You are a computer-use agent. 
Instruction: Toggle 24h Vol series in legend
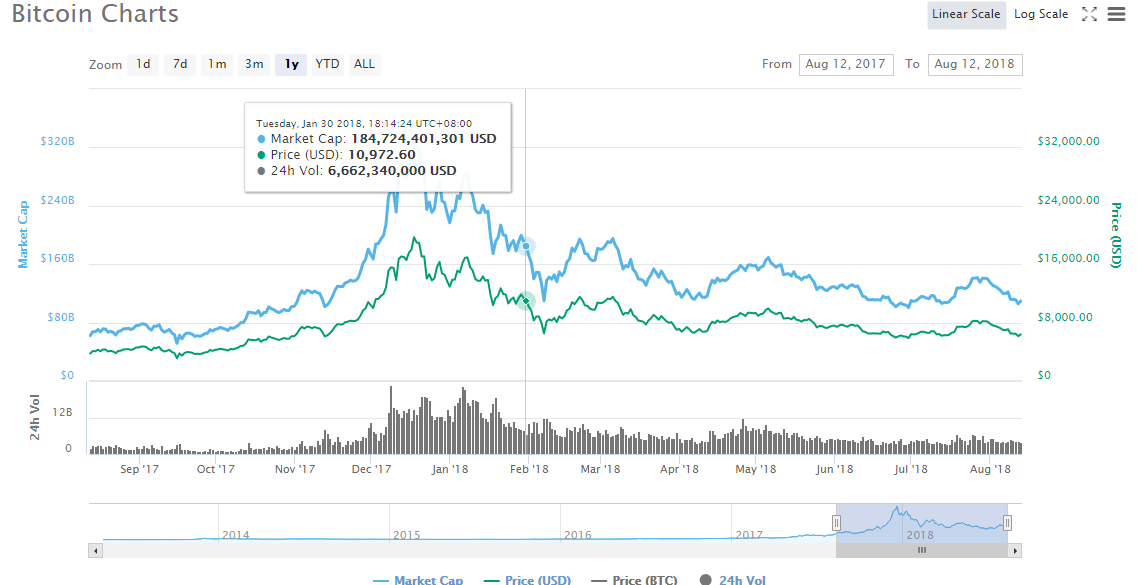732,580
